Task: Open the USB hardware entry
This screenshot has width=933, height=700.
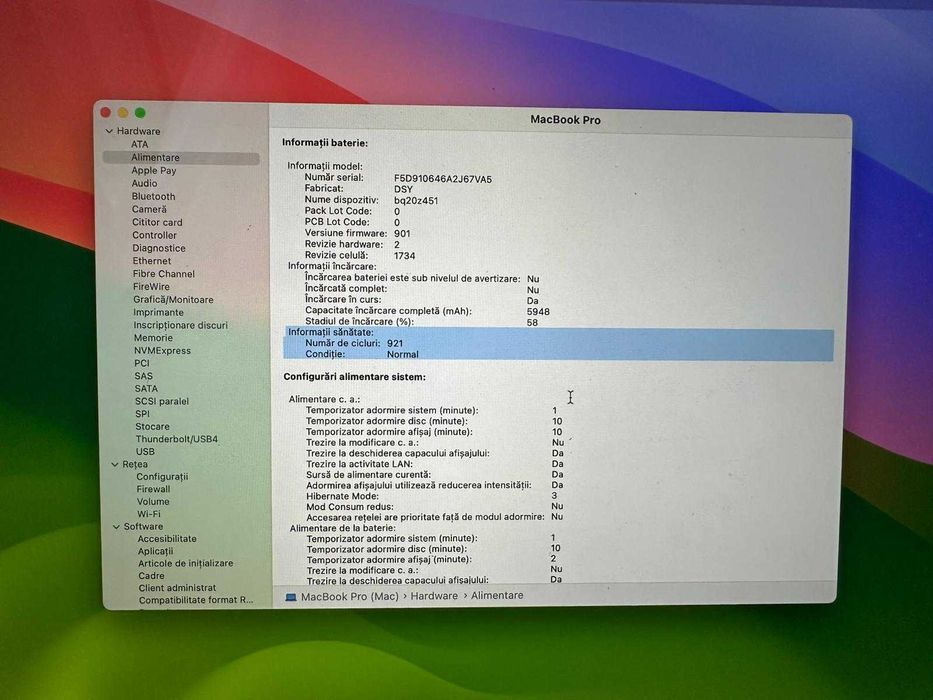Action: pyautogui.click(x=145, y=452)
